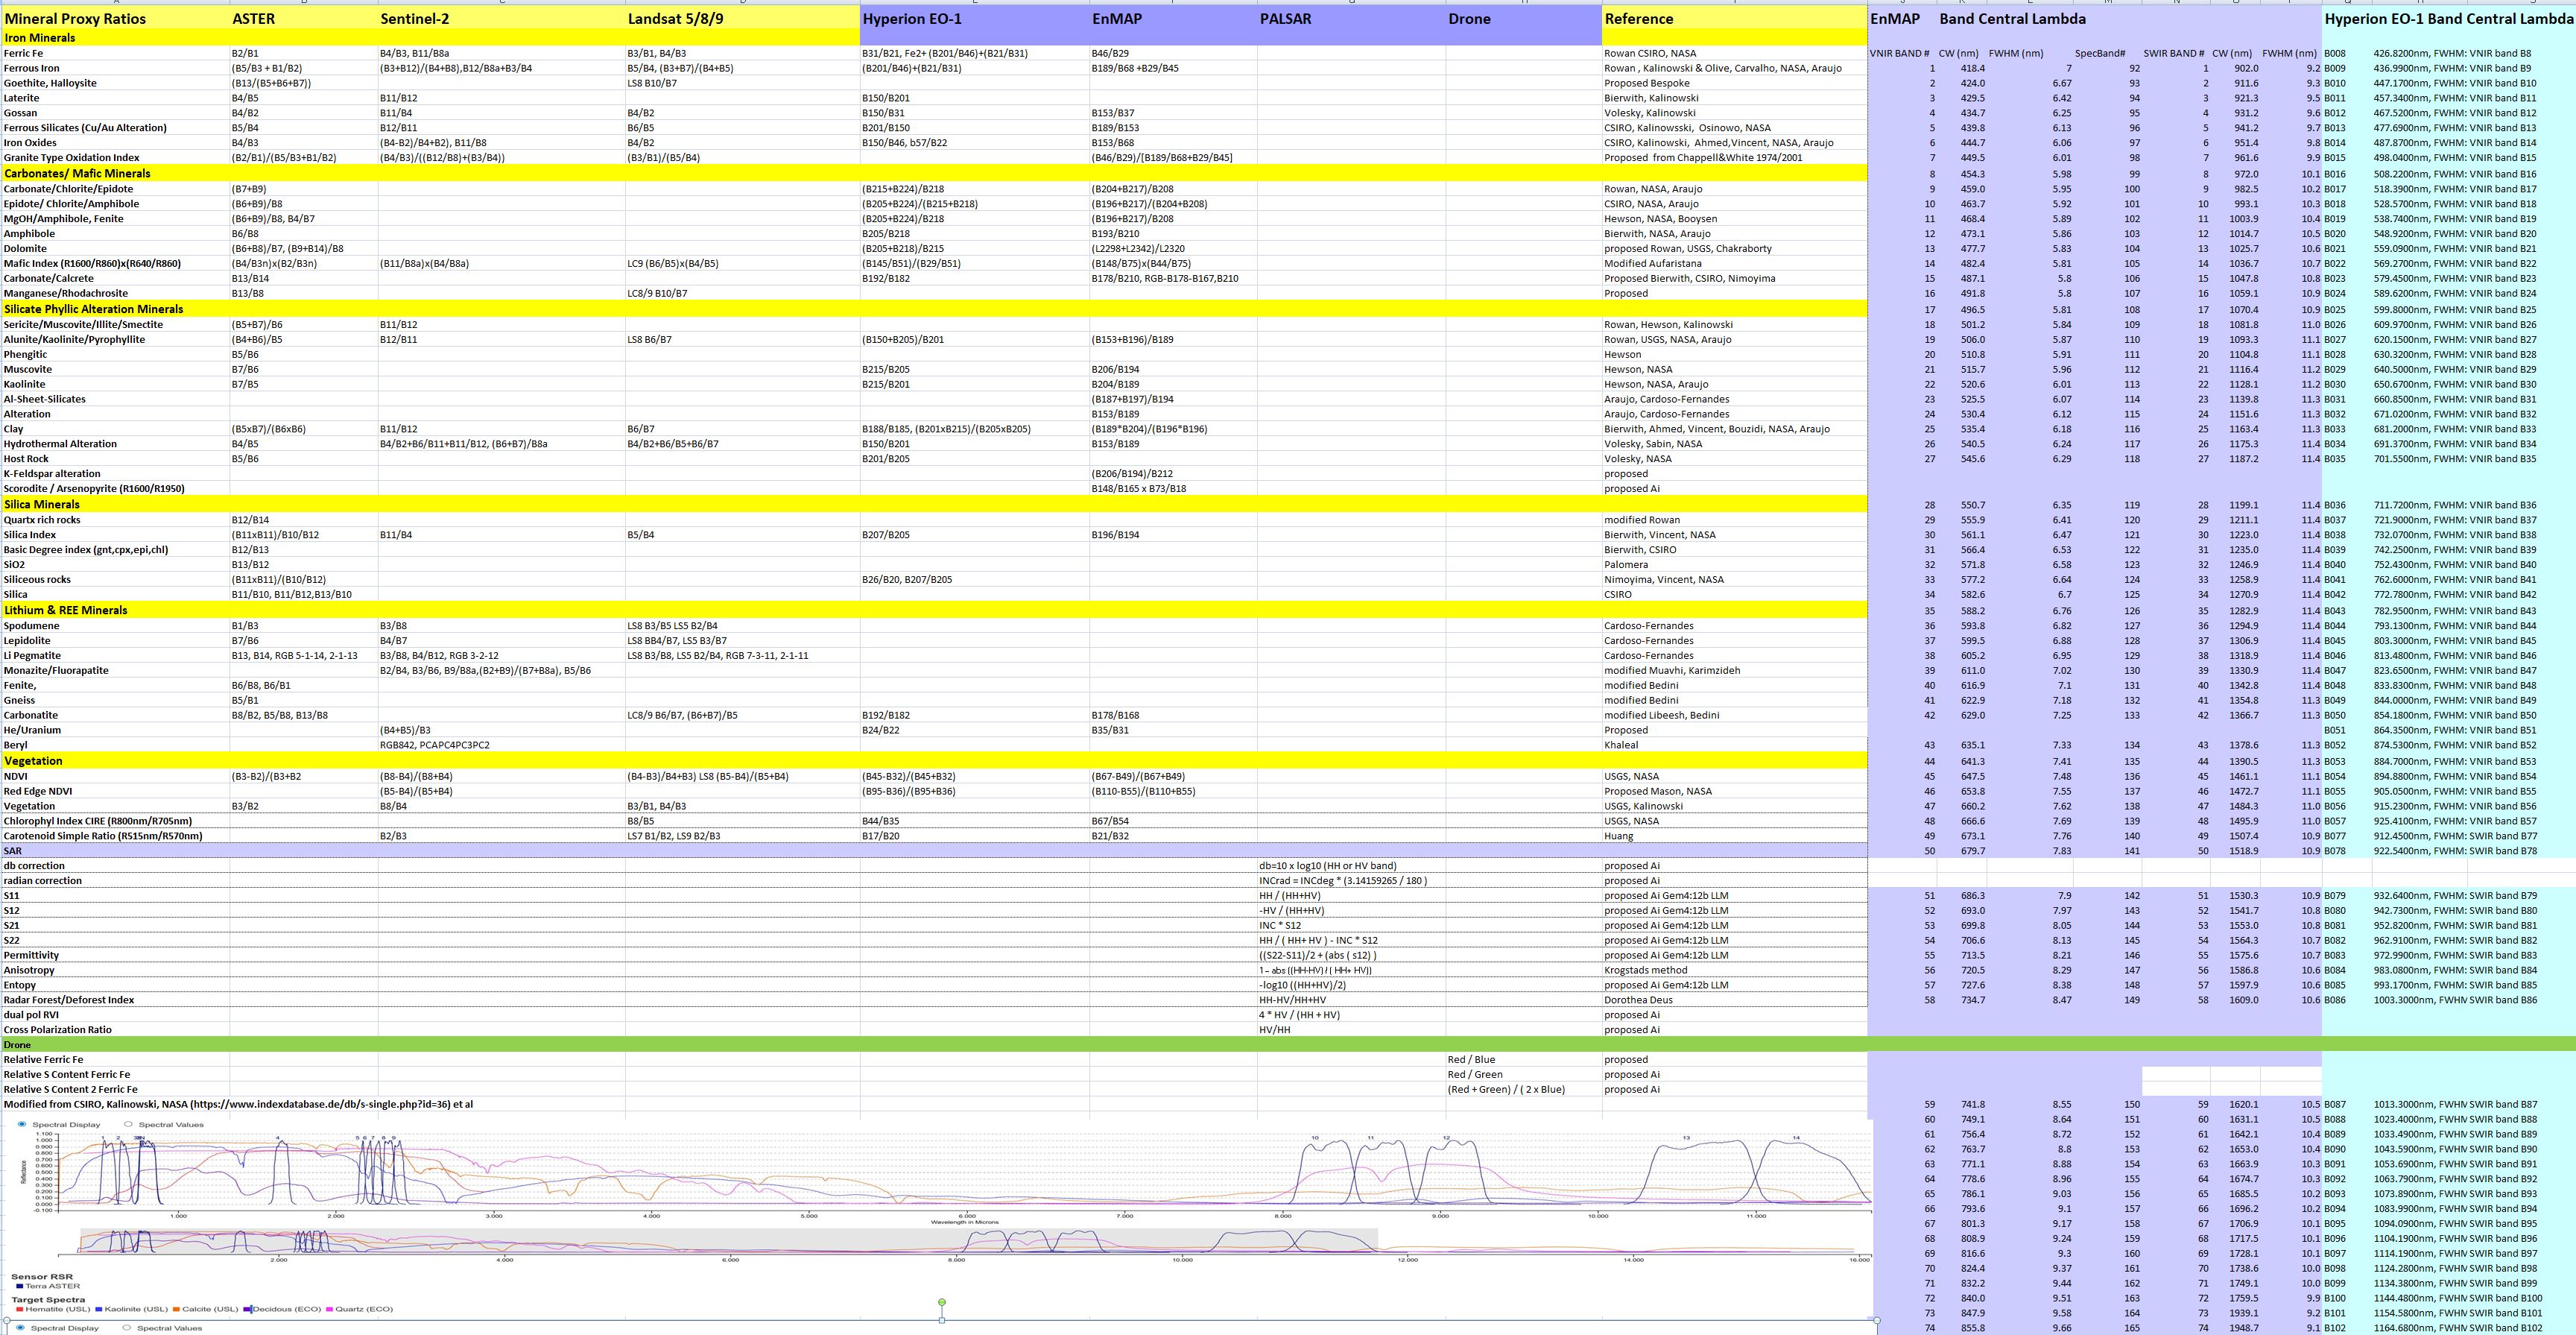The width and height of the screenshot is (2576, 1335).
Task: Select the Hyperion EO-1 column header in purple
Action: (x=975, y=18)
